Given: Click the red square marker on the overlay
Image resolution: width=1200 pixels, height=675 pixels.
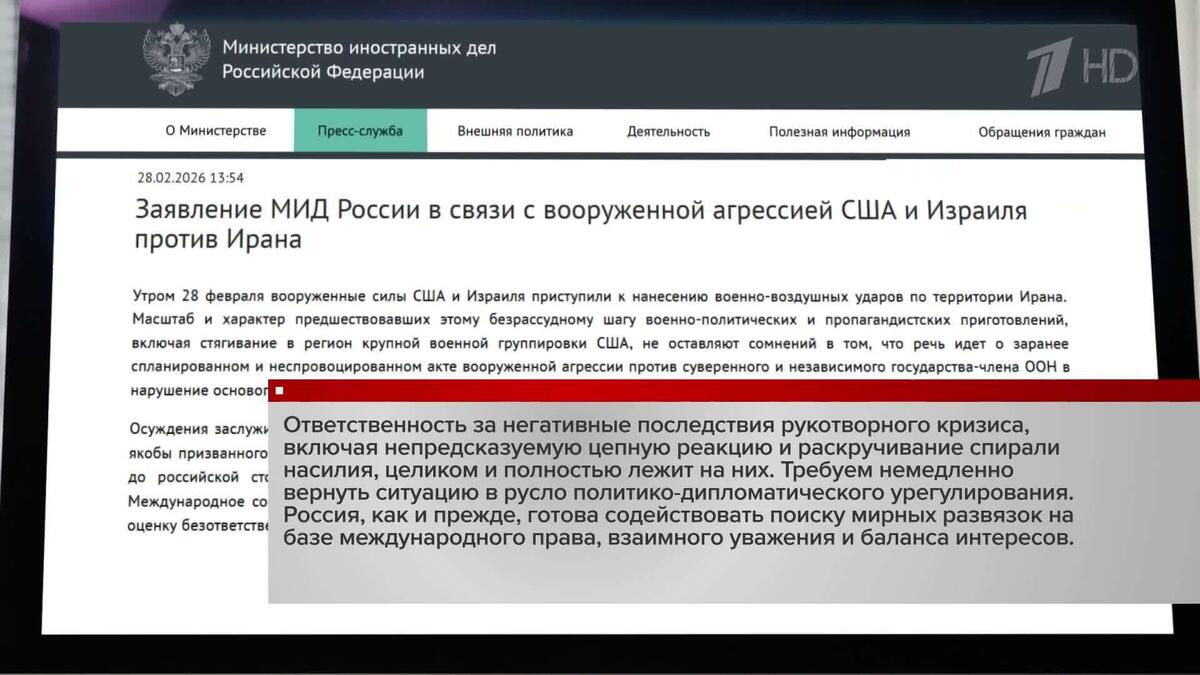Looking at the screenshot, I should 277,392.
